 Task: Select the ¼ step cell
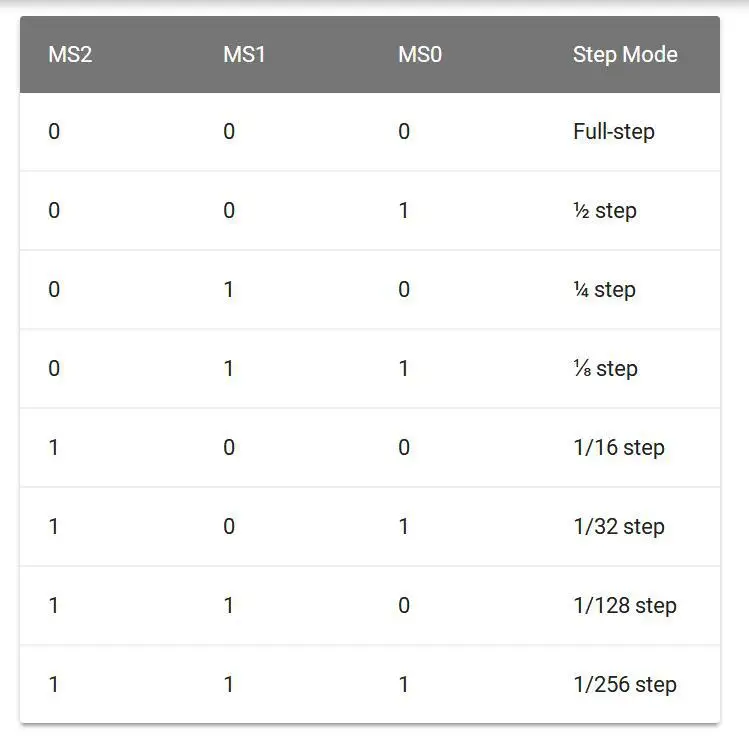tap(604, 290)
